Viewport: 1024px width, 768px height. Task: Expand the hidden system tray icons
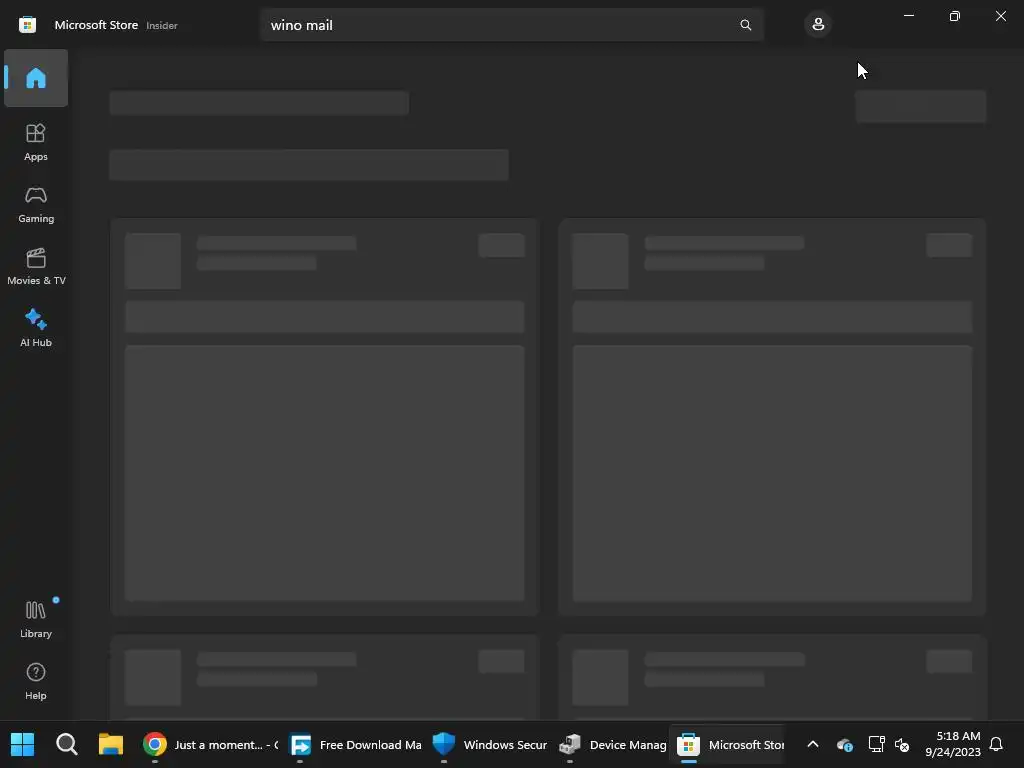click(813, 744)
